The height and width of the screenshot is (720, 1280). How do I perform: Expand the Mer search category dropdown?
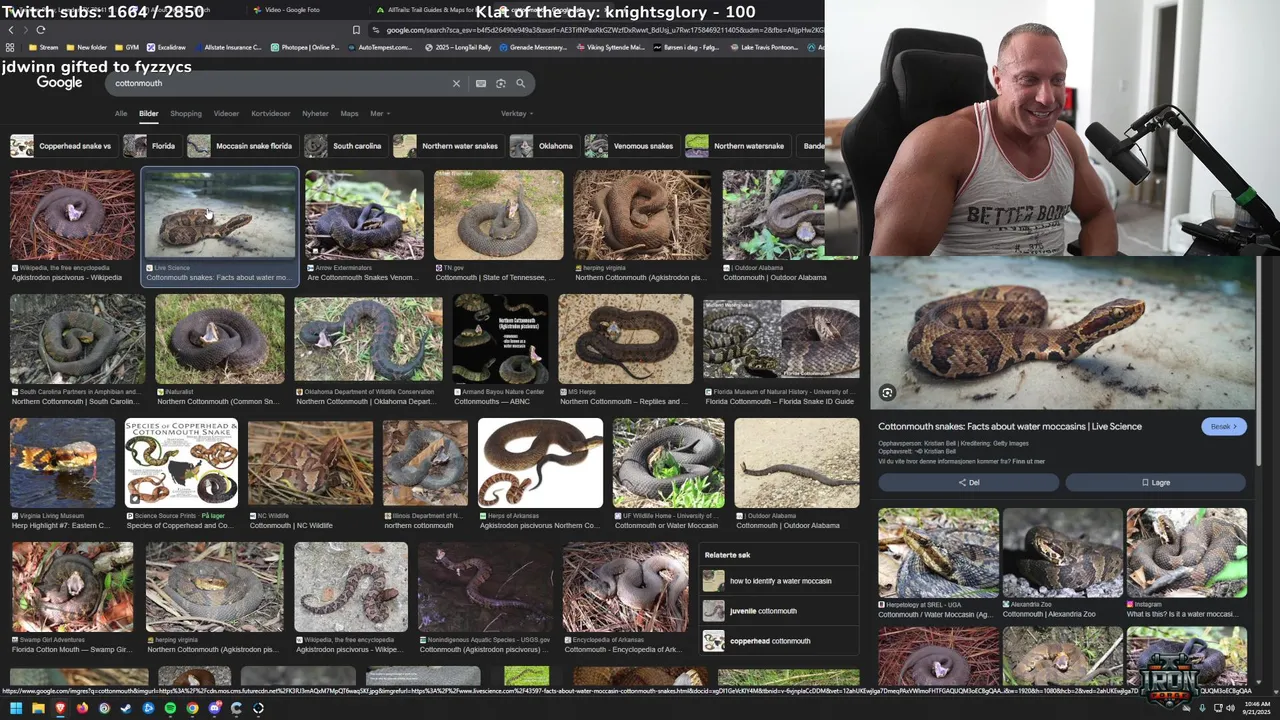click(380, 113)
